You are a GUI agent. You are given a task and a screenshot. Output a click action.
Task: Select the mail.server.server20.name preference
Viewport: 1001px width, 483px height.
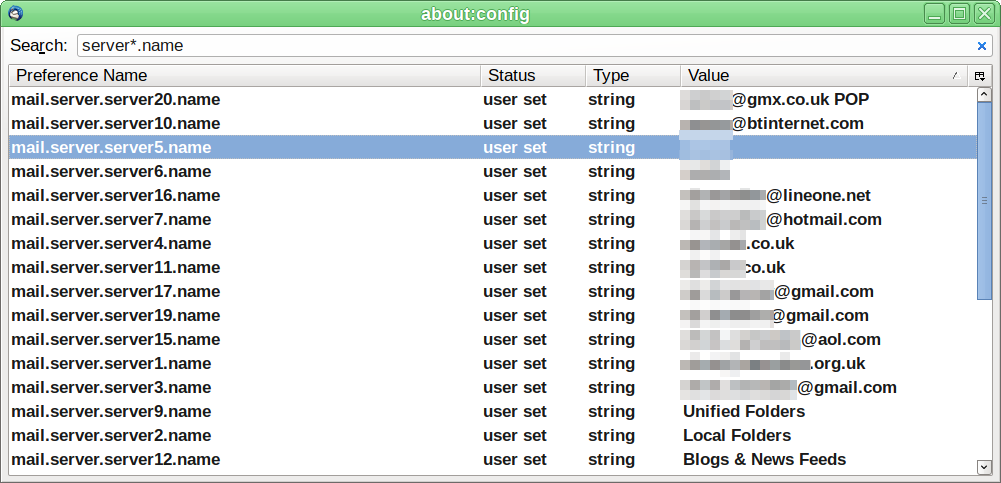(116, 99)
